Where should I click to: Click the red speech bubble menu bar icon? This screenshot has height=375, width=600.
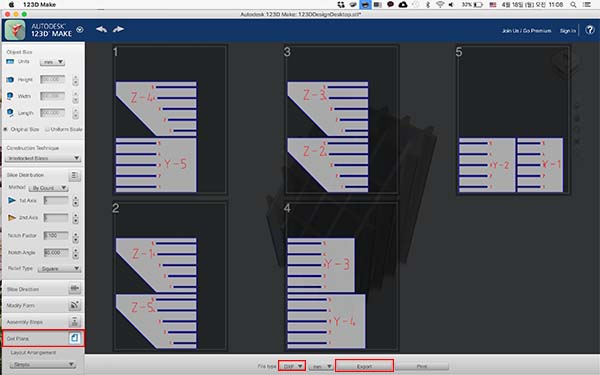(x=390, y=5)
